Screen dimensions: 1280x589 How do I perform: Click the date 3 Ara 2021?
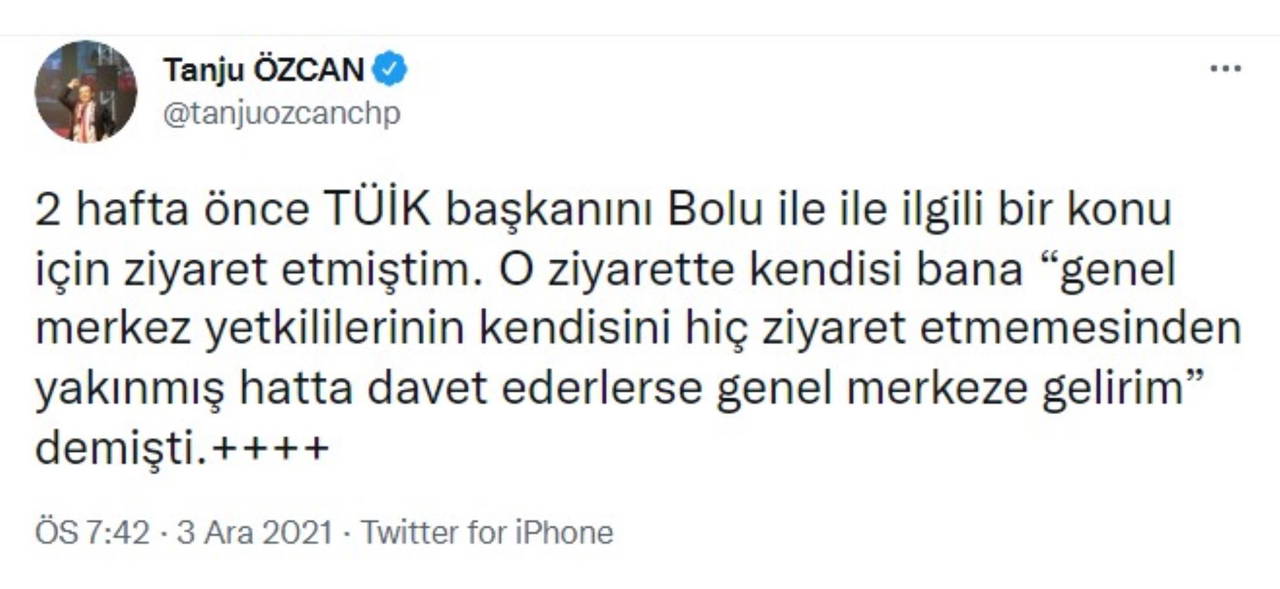click(x=254, y=532)
